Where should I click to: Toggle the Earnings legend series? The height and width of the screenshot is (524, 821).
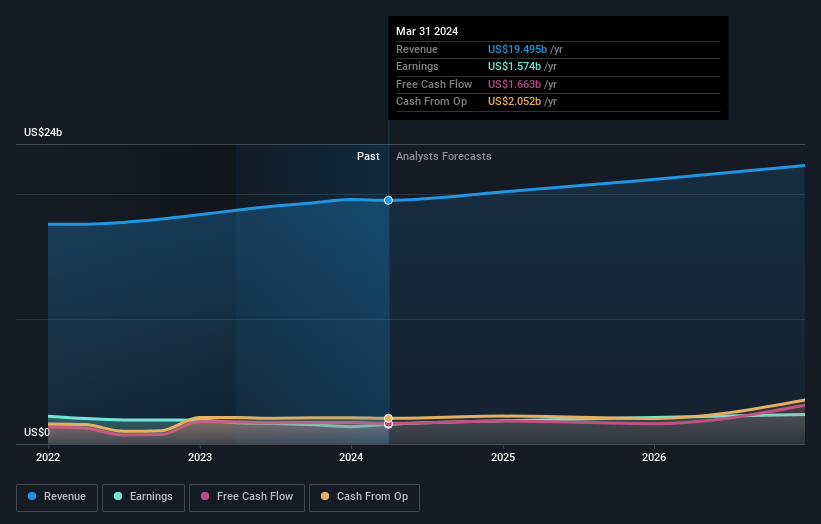click(143, 497)
